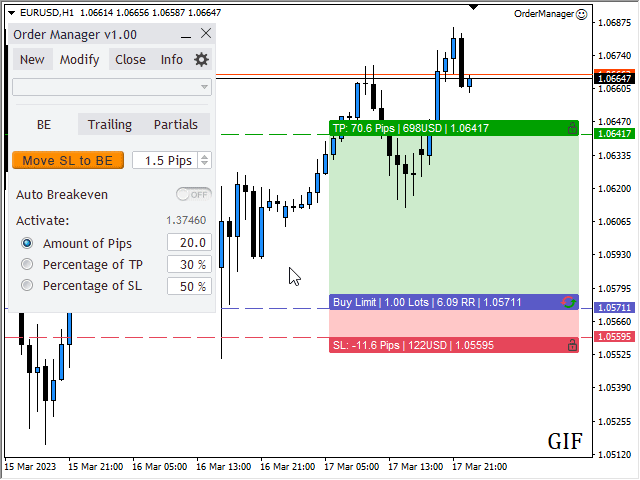Open the order selection dropdown

112,87
